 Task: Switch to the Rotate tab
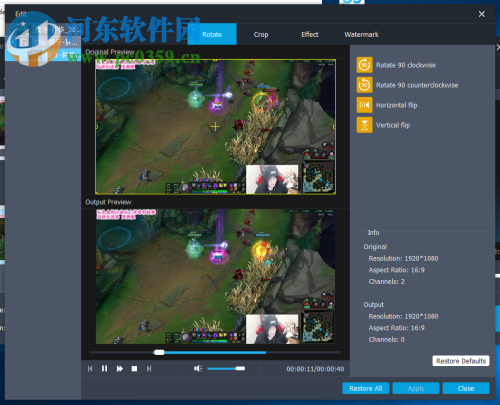point(212,34)
